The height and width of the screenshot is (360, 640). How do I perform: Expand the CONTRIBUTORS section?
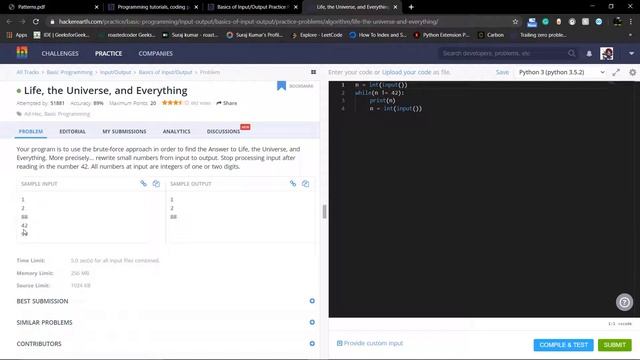click(x=312, y=344)
